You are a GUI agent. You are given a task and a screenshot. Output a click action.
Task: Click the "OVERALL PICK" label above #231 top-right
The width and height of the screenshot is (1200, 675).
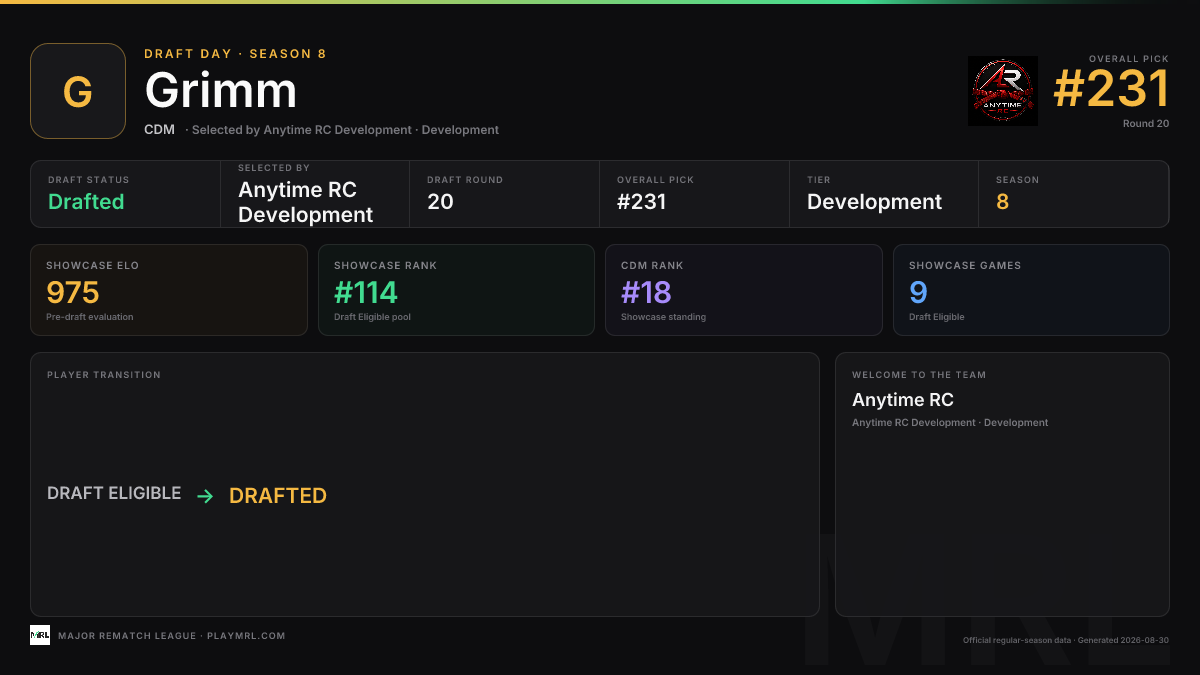coord(1129,60)
